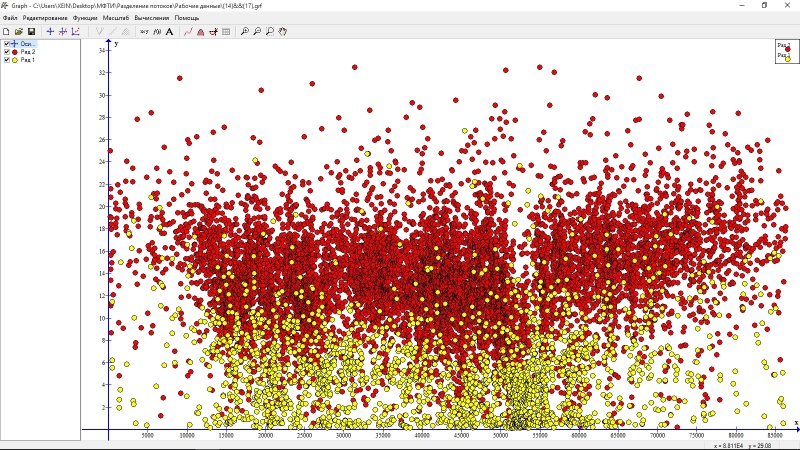Open the Функция menu
This screenshot has width=800, height=450.
[x=85, y=18]
